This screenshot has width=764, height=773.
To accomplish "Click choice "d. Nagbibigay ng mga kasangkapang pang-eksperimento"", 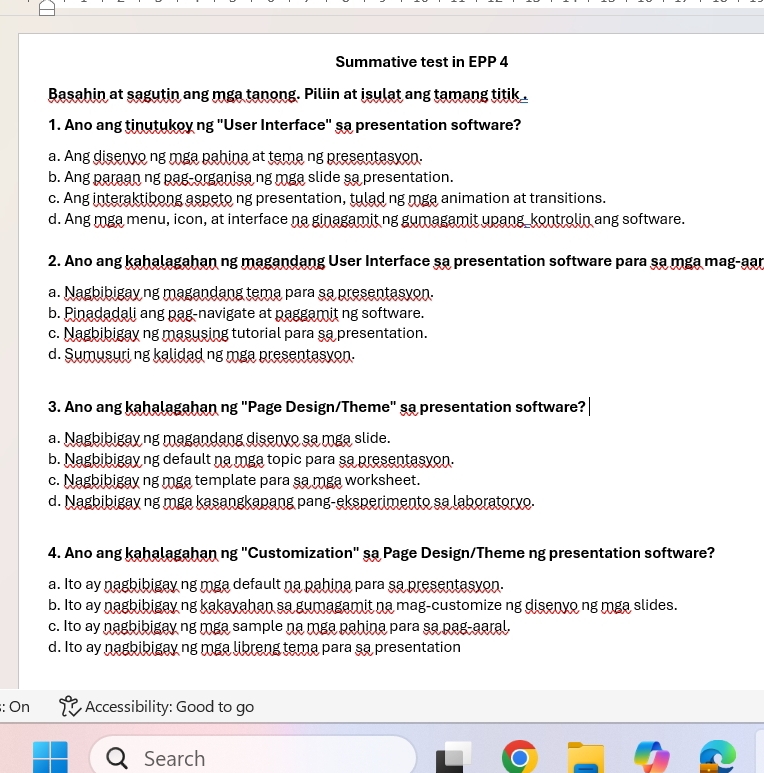I will pyautogui.click(x=291, y=501).
